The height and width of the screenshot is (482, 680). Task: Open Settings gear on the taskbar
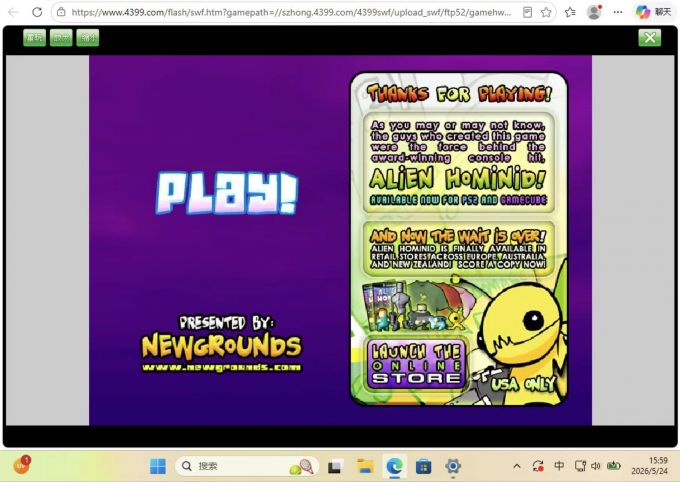tap(453, 466)
